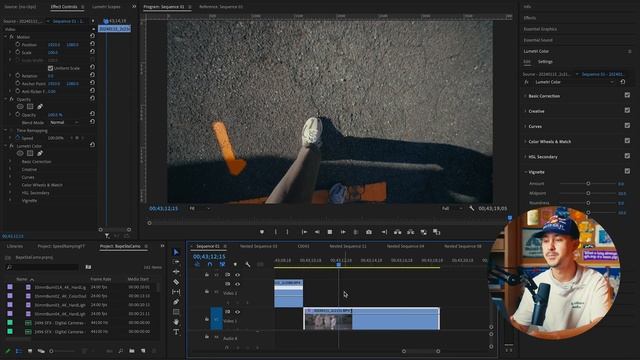Disable the Creative section checkbox
Viewport: 640px width, 360px height.
627,110
